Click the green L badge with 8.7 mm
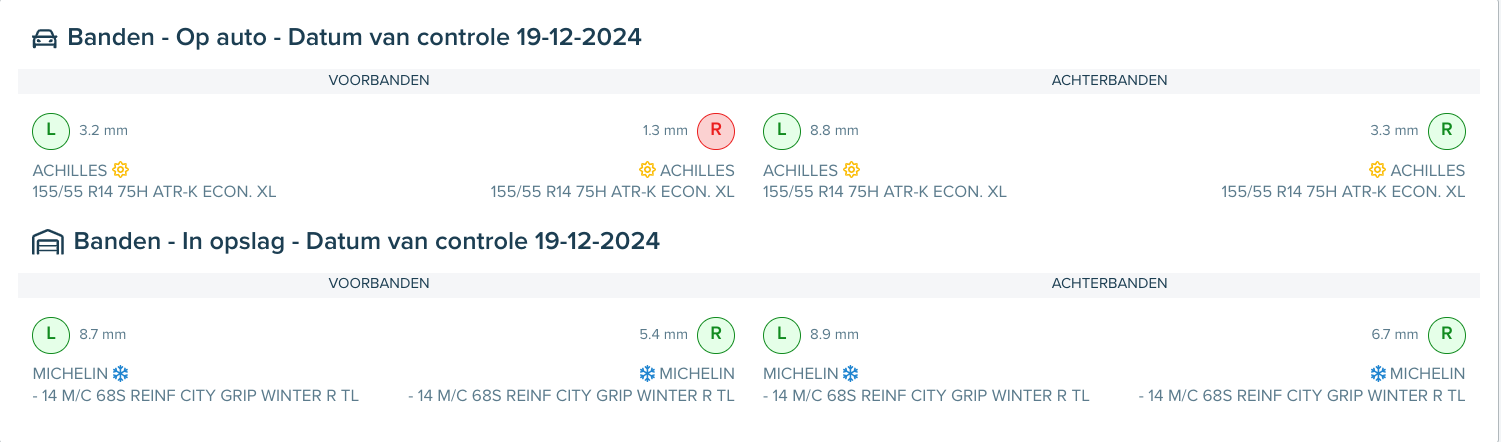This screenshot has height=442, width=1501. (51, 334)
